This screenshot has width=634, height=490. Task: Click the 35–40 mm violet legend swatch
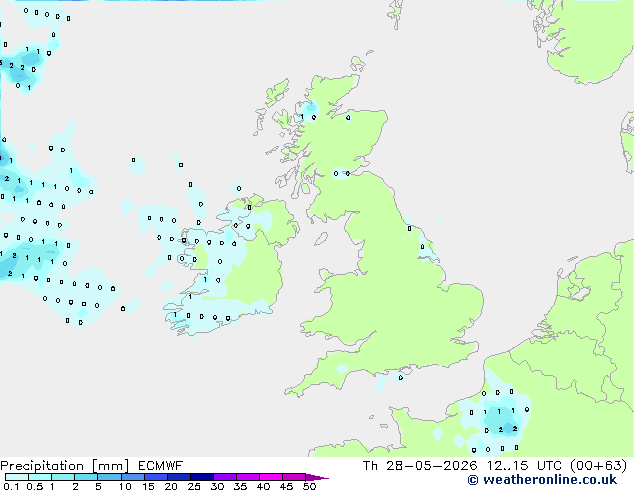tap(247, 477)
